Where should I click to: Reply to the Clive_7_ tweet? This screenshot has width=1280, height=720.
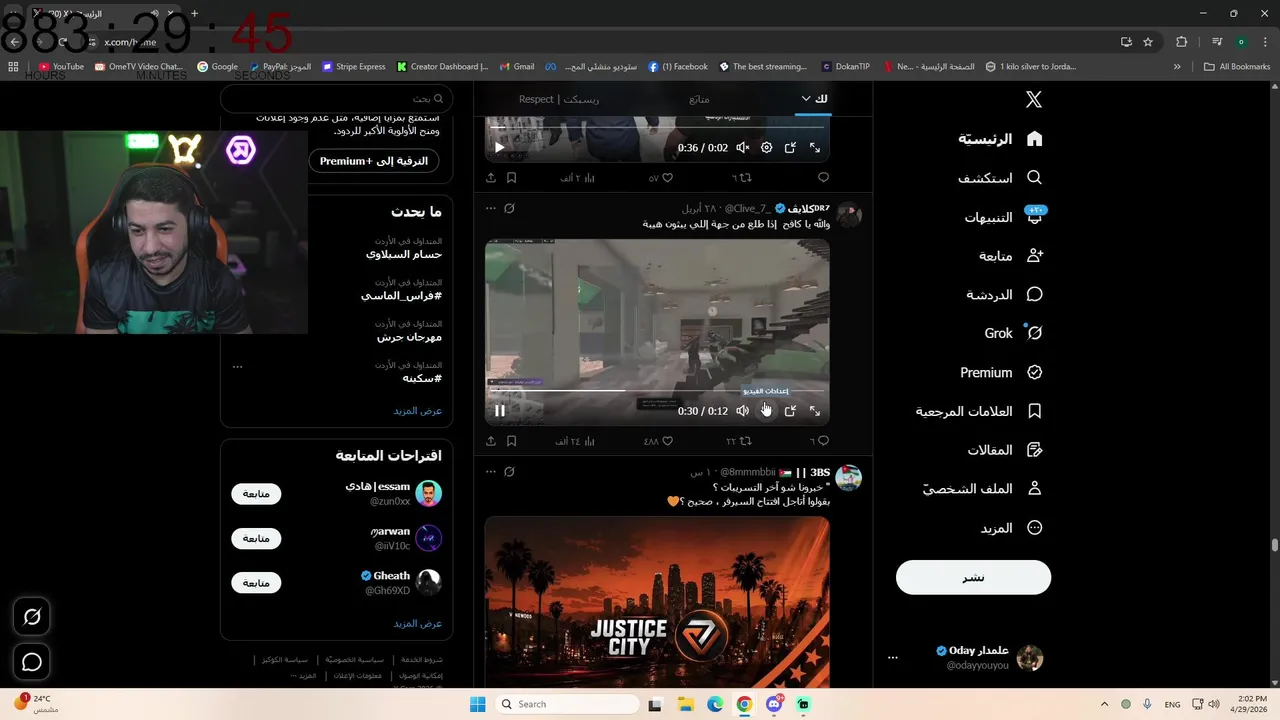coord(823,441)
